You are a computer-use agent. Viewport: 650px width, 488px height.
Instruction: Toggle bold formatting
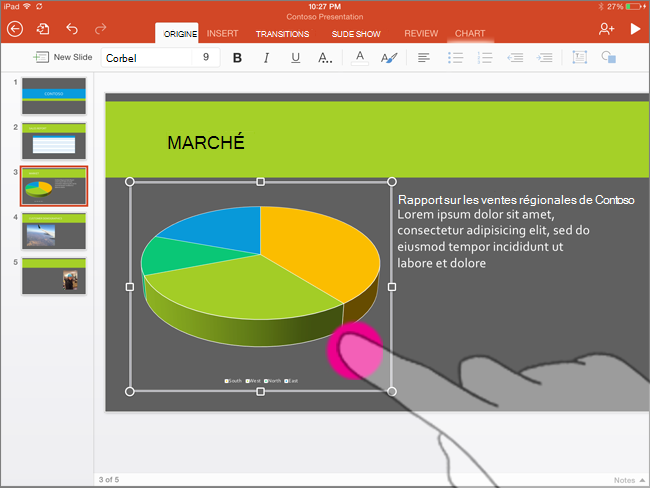pyautogui.click(x=237, y=58)
